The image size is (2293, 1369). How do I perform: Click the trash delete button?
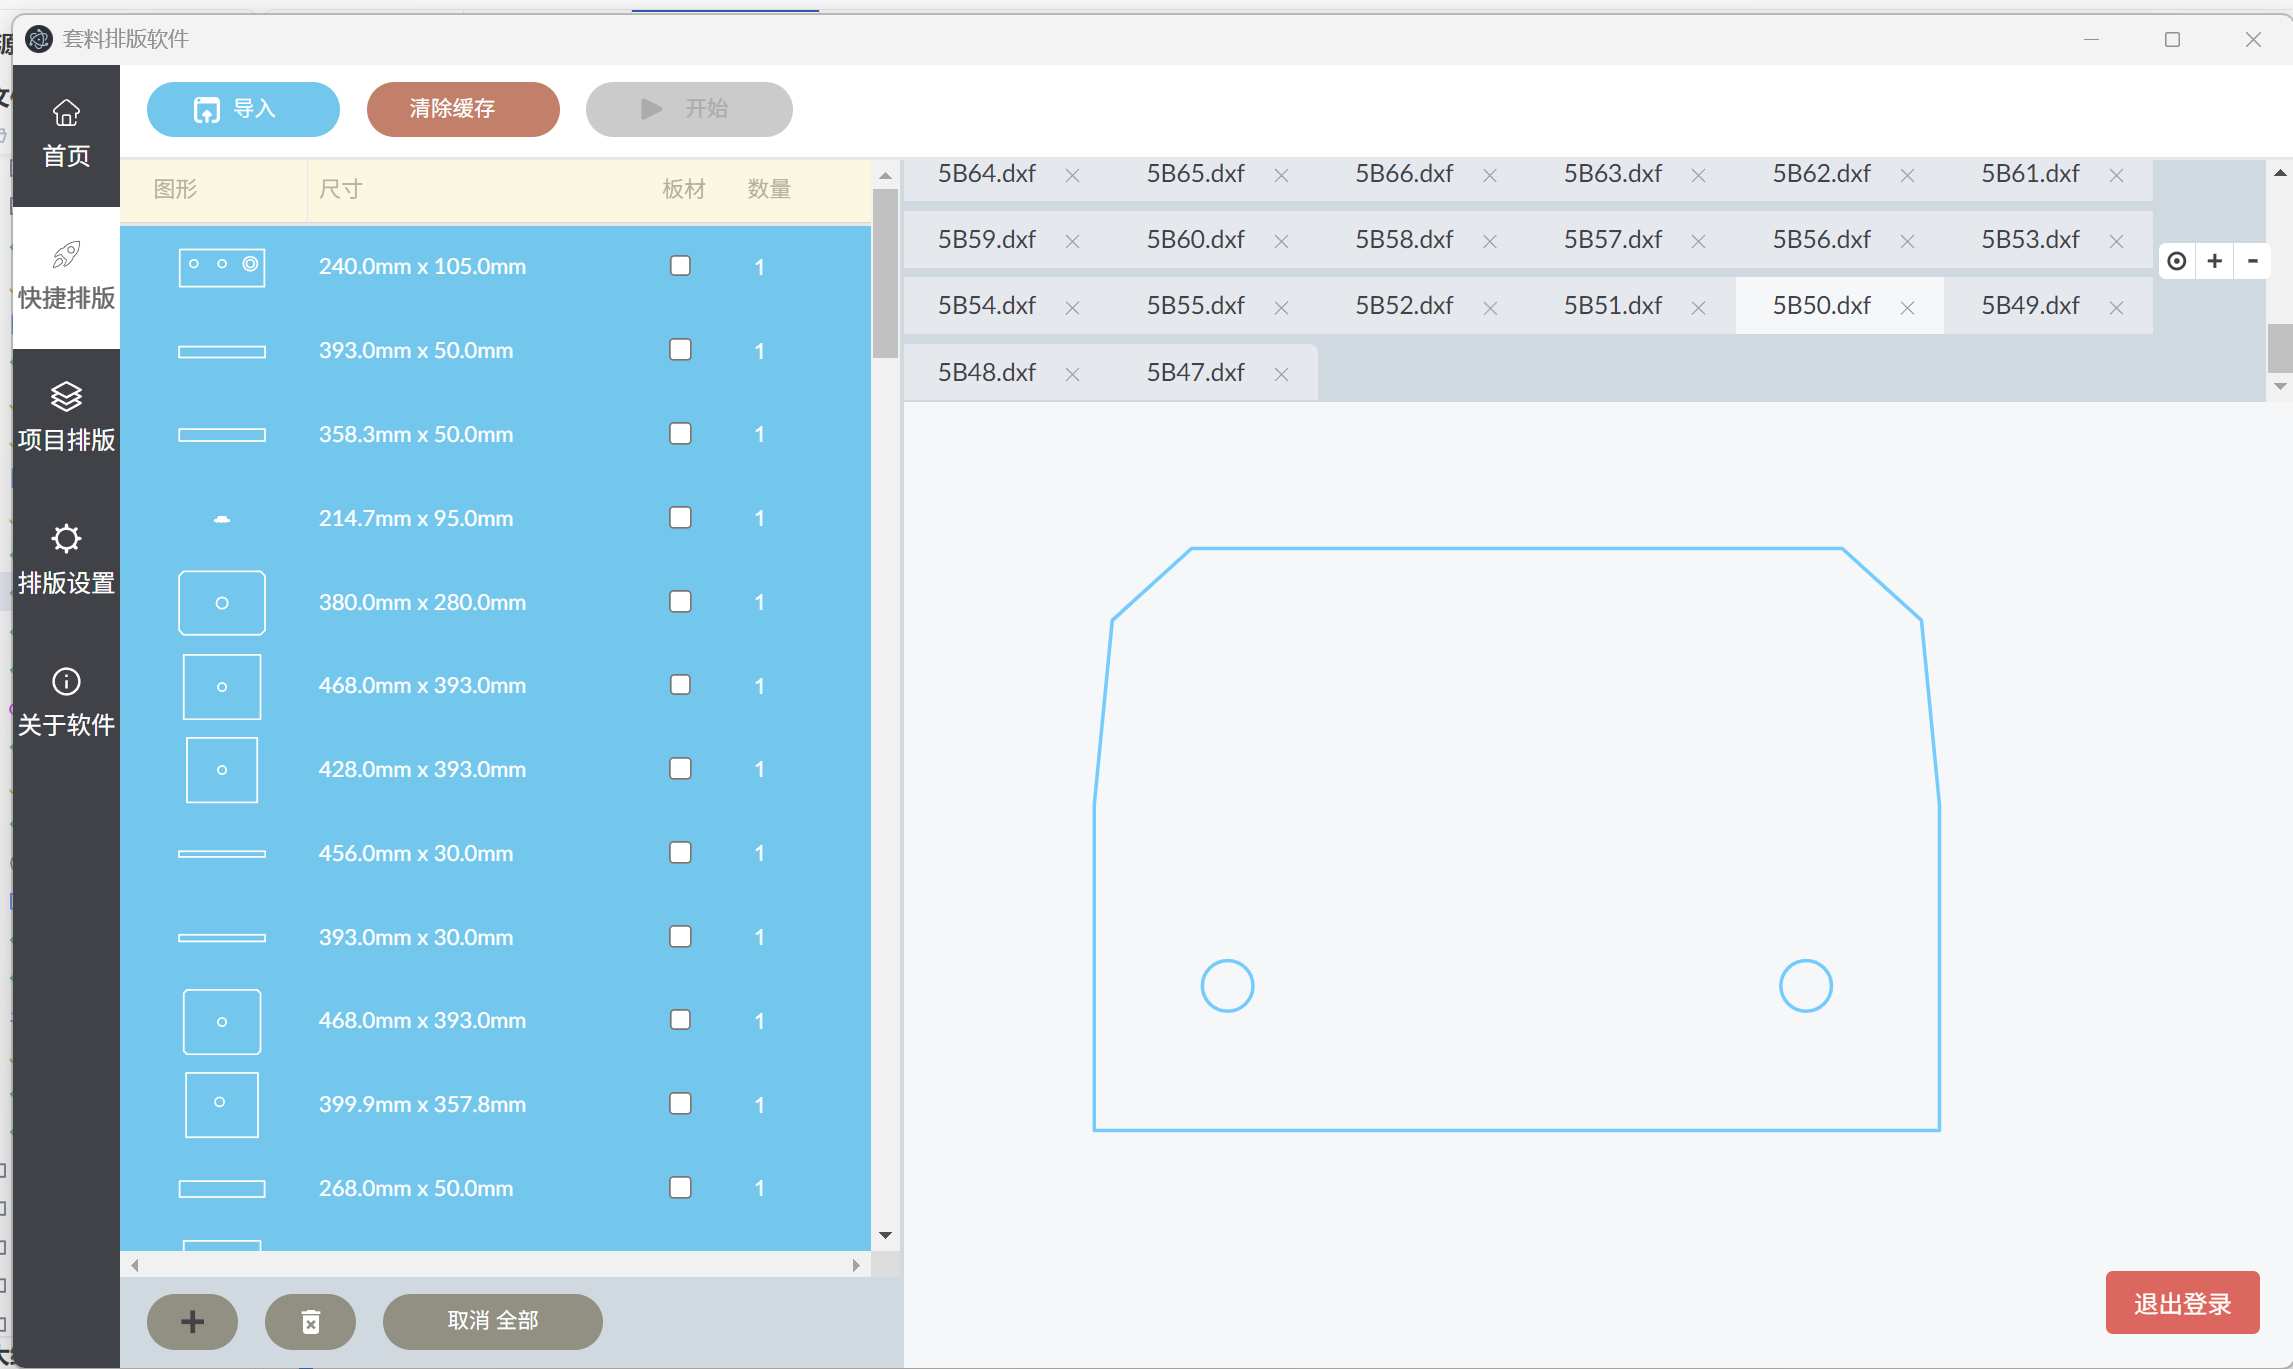310,1321
